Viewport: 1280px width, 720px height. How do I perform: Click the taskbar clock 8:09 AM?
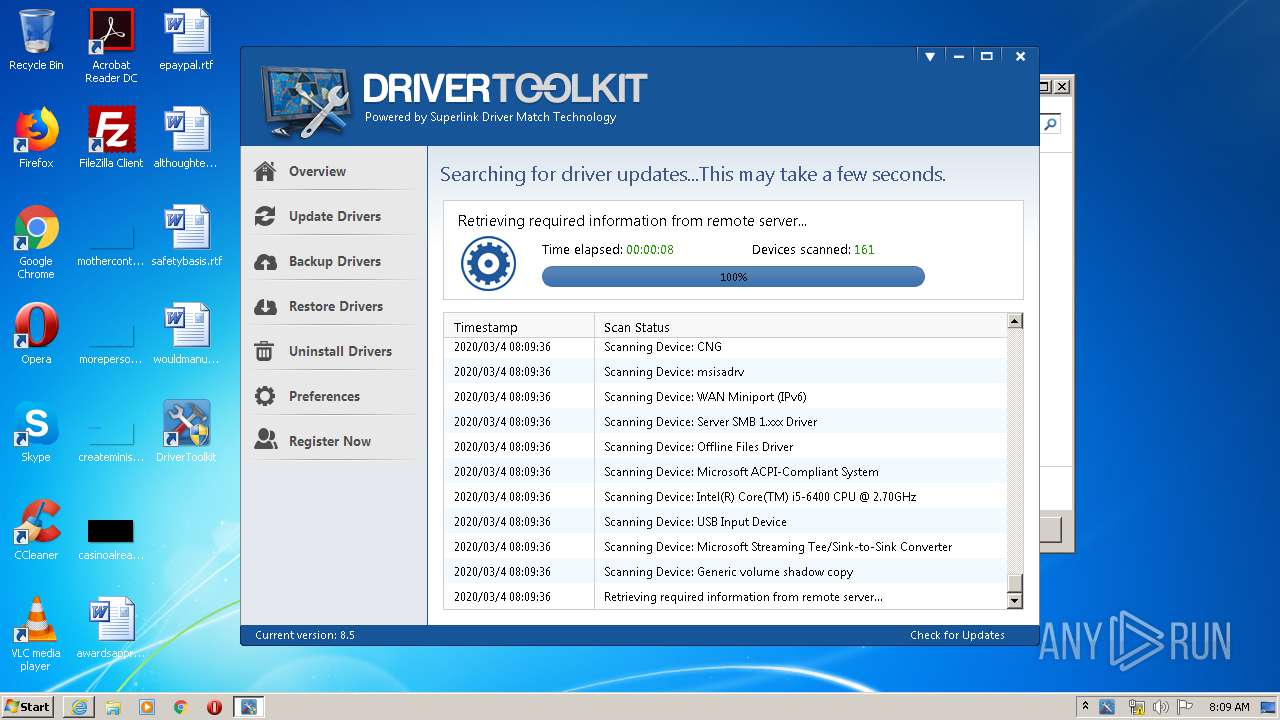point(1229,707)
